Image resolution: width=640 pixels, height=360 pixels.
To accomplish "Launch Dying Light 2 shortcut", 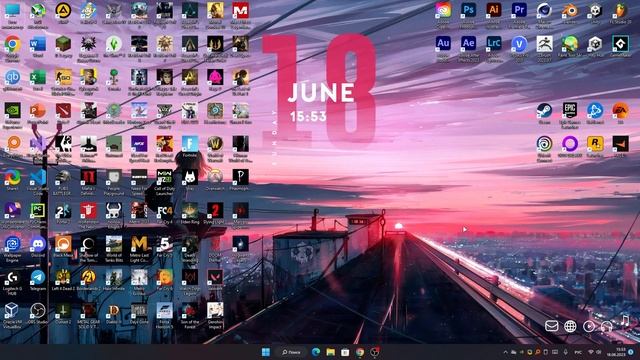I will pos(215,211).
